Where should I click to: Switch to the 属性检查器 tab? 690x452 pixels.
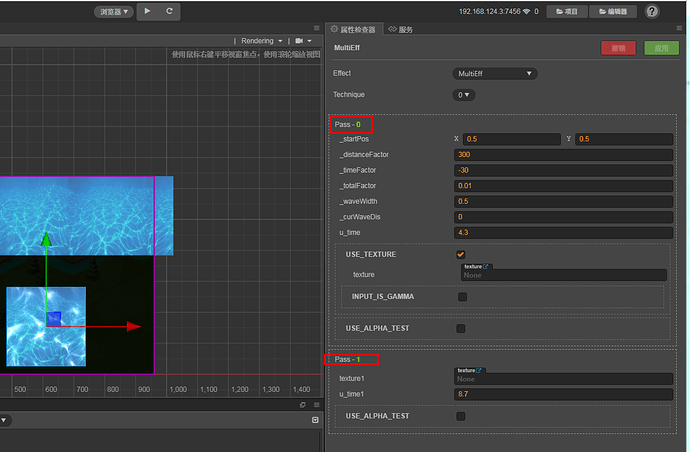[353, 29]
